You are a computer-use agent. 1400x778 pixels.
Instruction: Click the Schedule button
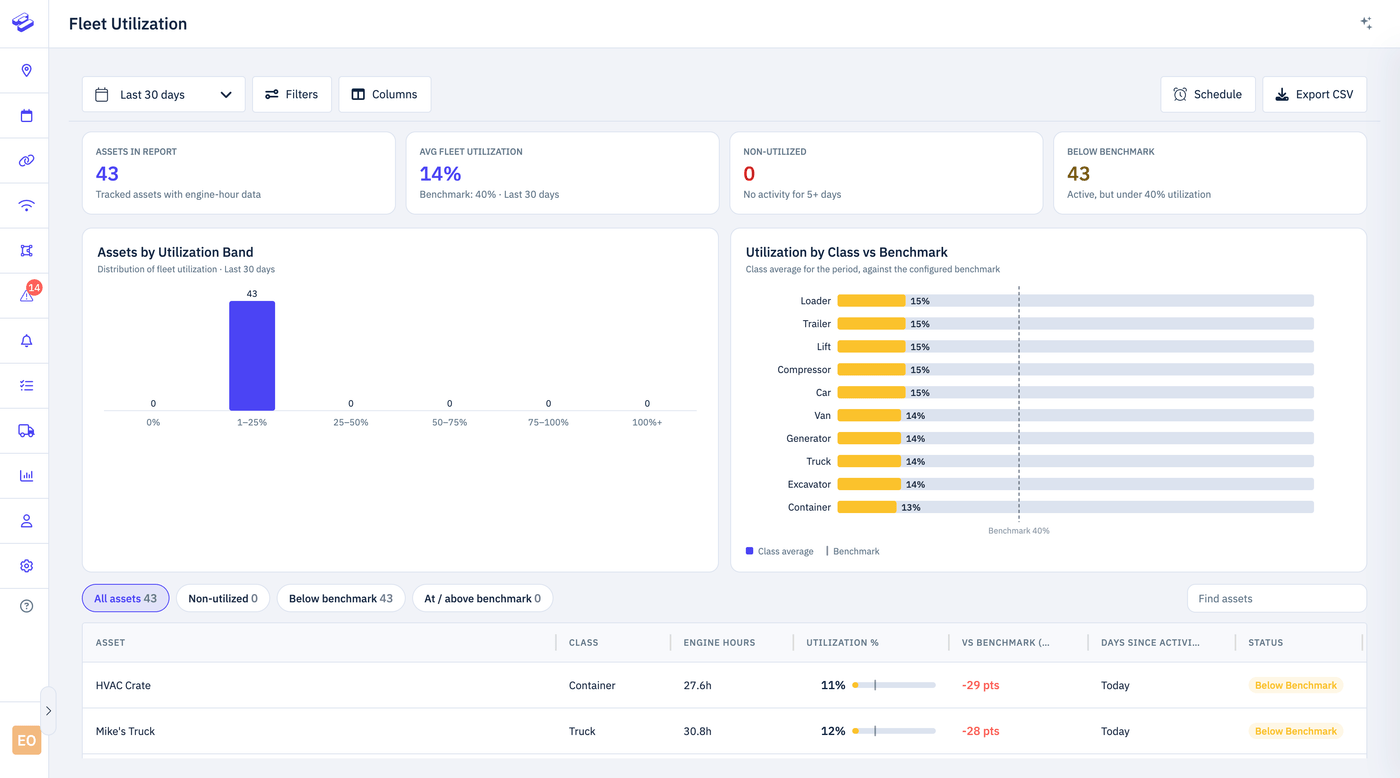click(x=1208, y=94)
